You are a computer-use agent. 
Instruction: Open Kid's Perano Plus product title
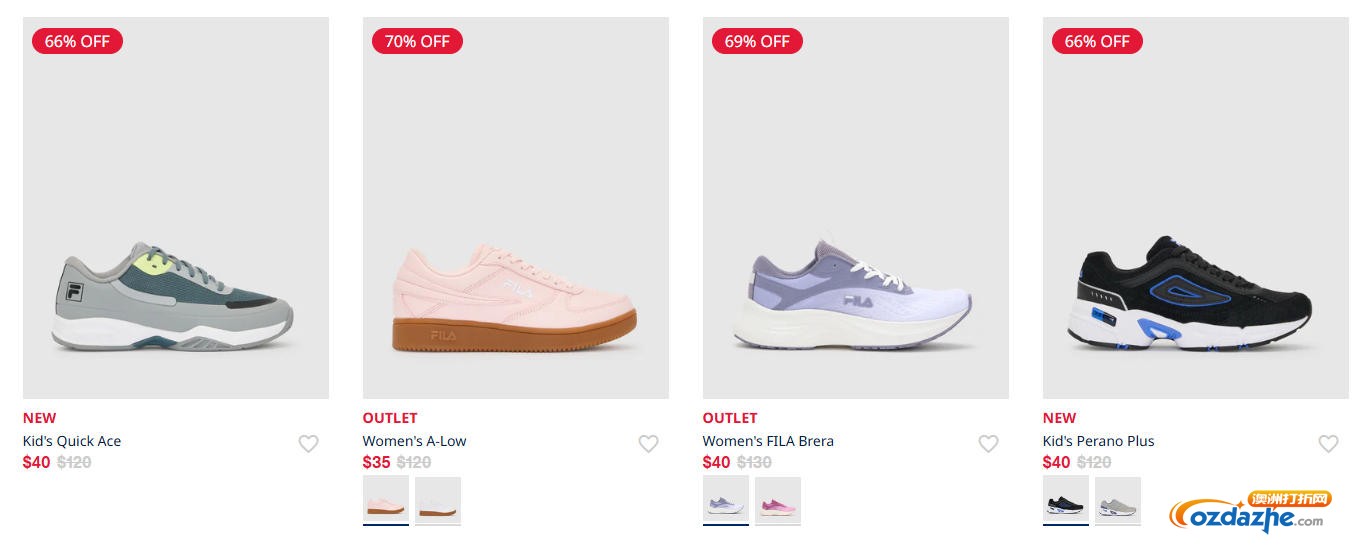(1098, 441)
